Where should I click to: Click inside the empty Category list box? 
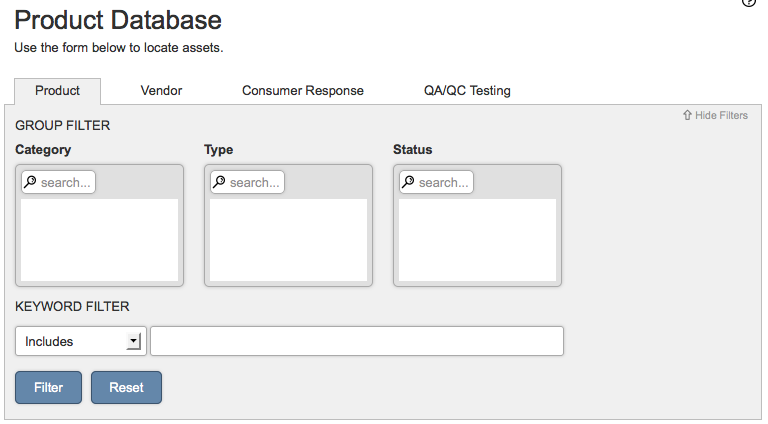[99, 240]
